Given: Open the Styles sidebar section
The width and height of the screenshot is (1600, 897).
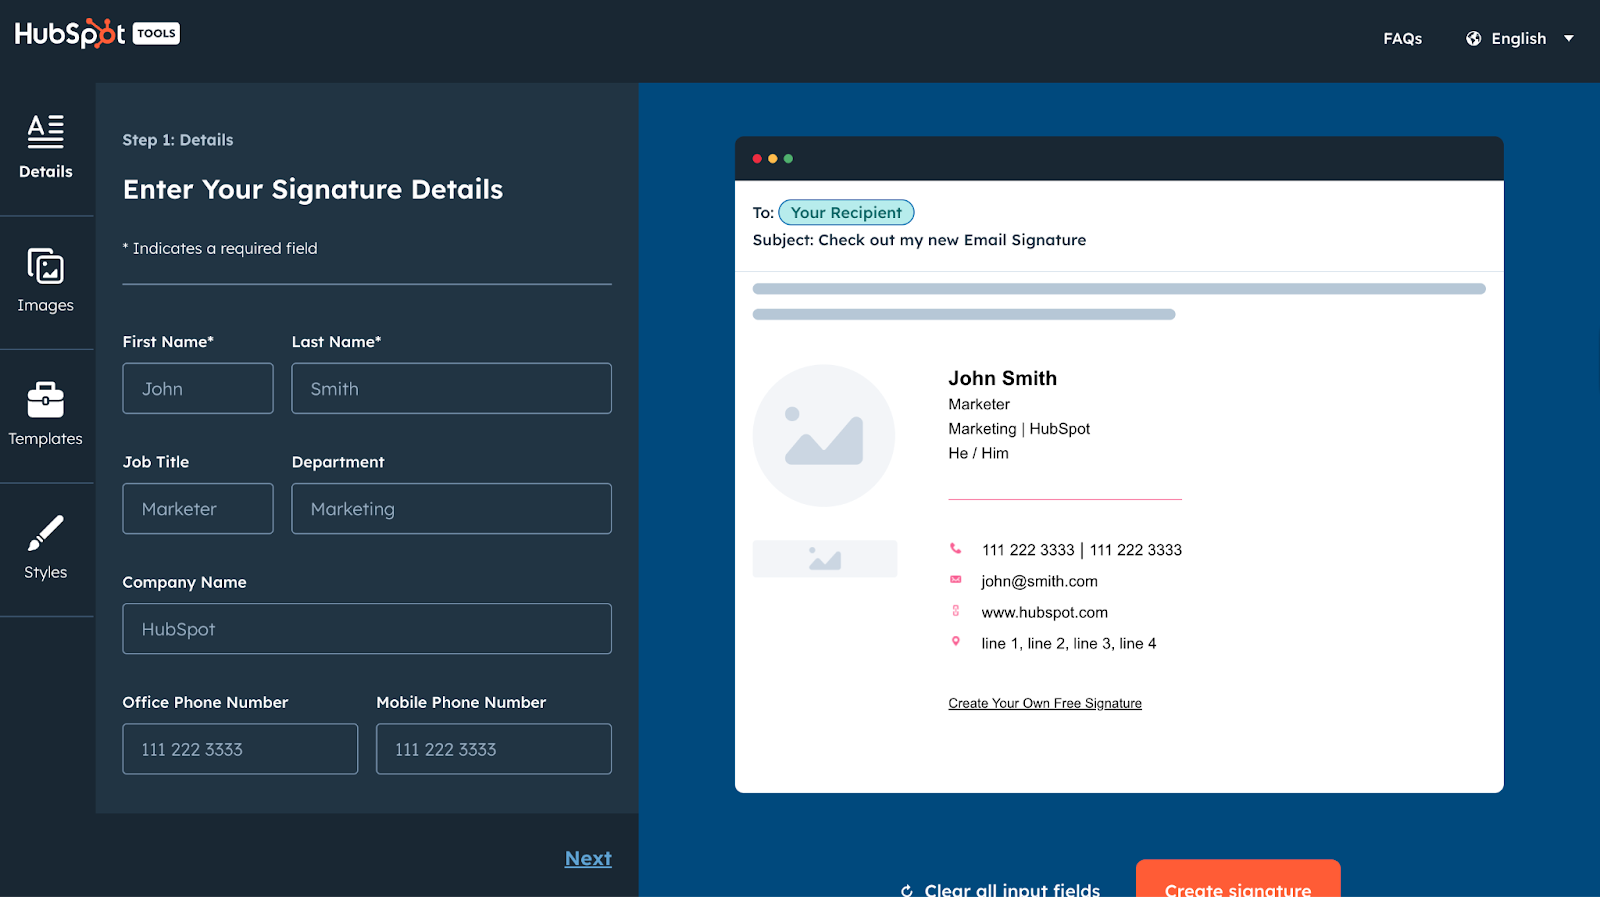Looking at the screenshot, I should [46, 549].
